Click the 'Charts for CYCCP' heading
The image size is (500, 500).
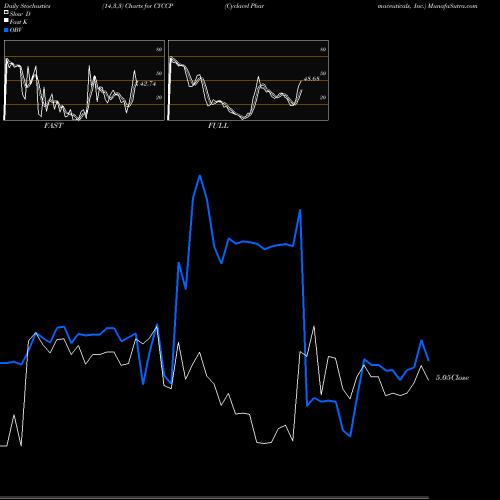point(149,6)
